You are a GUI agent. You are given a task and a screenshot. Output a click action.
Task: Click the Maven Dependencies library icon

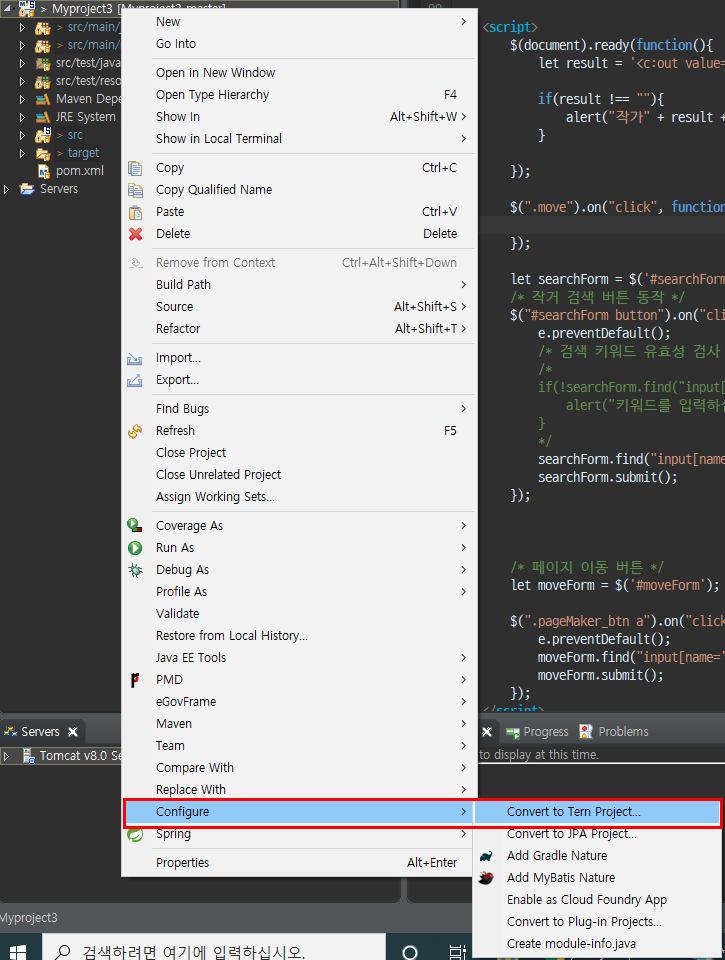42,99
